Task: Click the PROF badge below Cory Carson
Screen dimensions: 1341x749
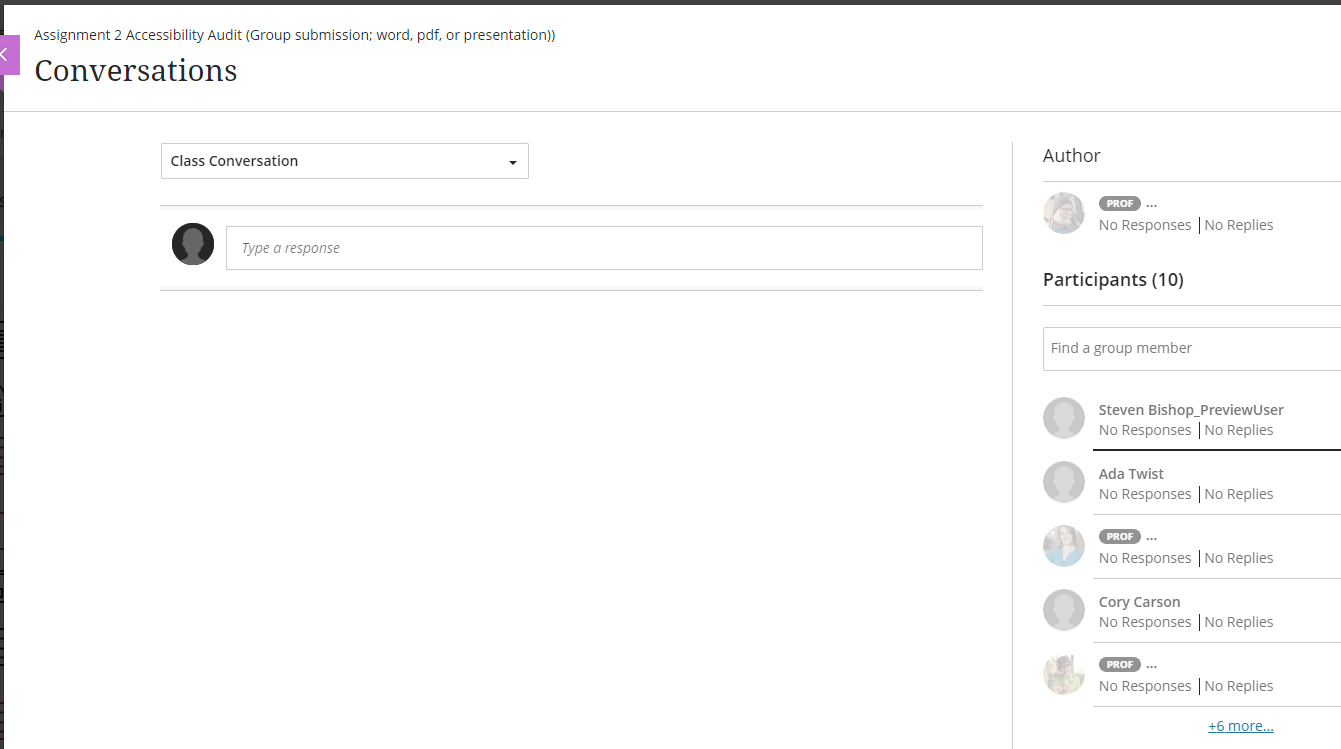Action: (1119, 665)
